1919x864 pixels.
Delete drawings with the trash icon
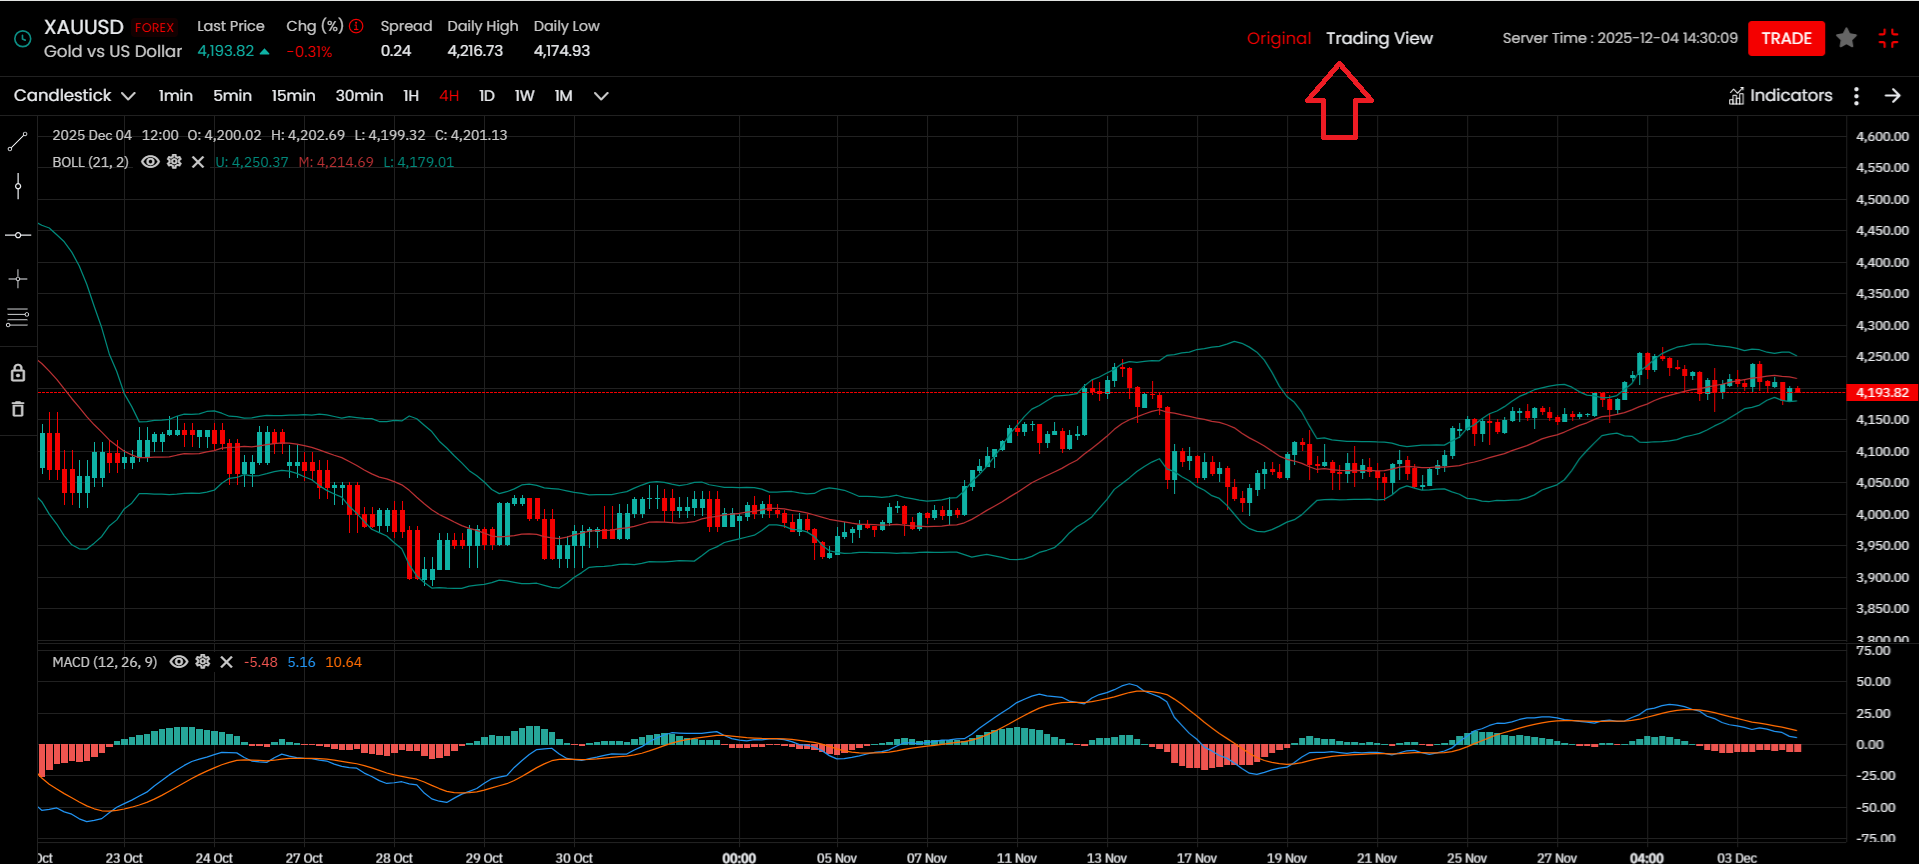coord(17,409)
